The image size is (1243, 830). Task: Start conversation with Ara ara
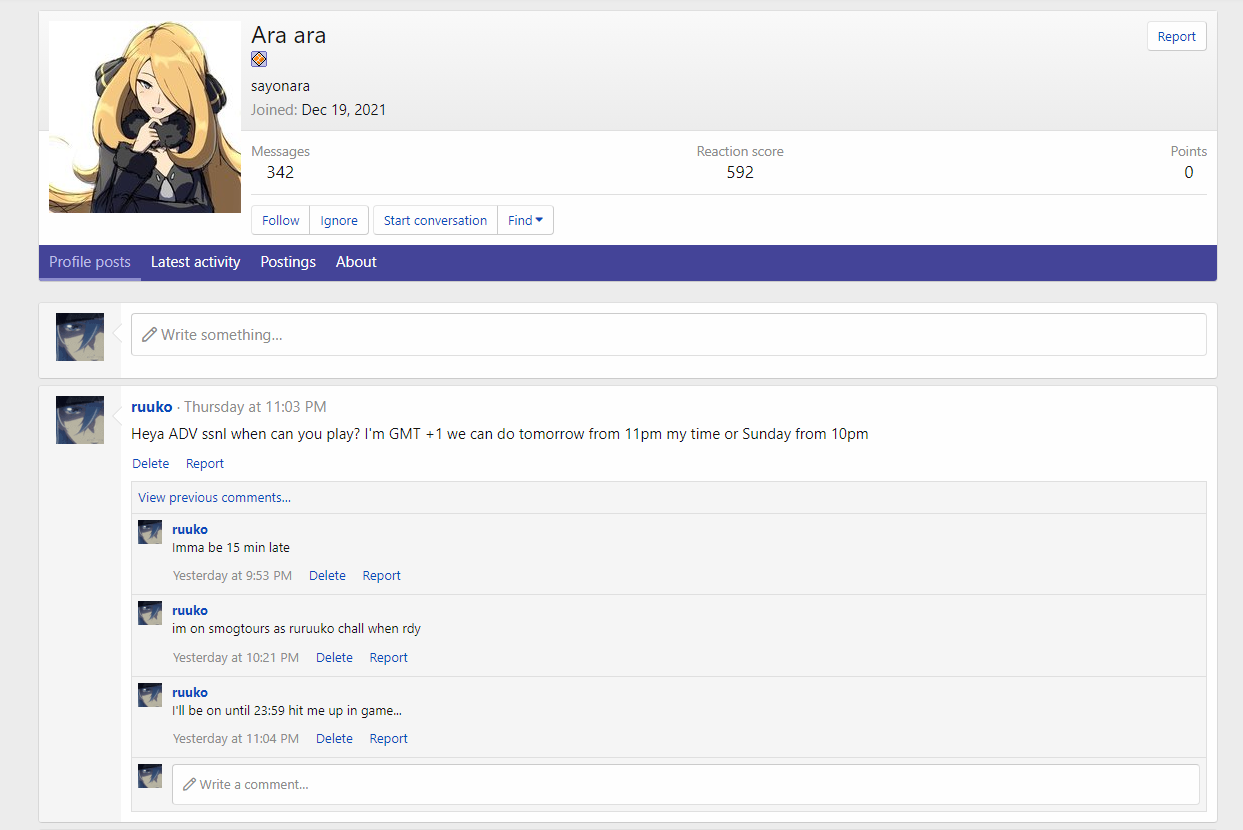coord(435,220)
